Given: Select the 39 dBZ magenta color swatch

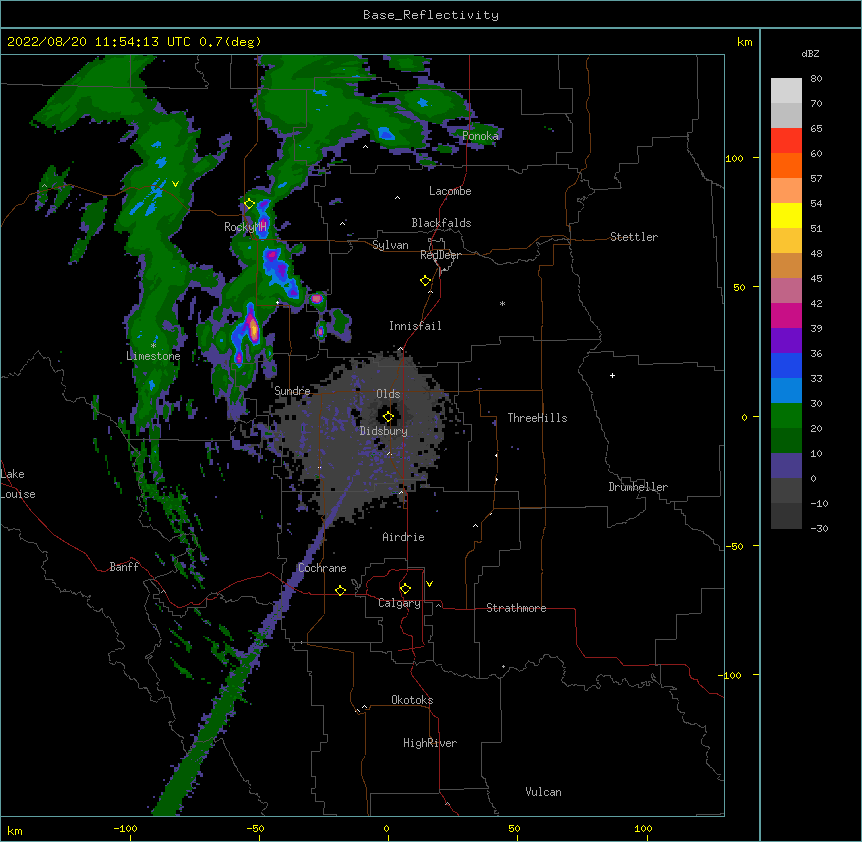Looking at the screenshot, I should tap(786, 315).
